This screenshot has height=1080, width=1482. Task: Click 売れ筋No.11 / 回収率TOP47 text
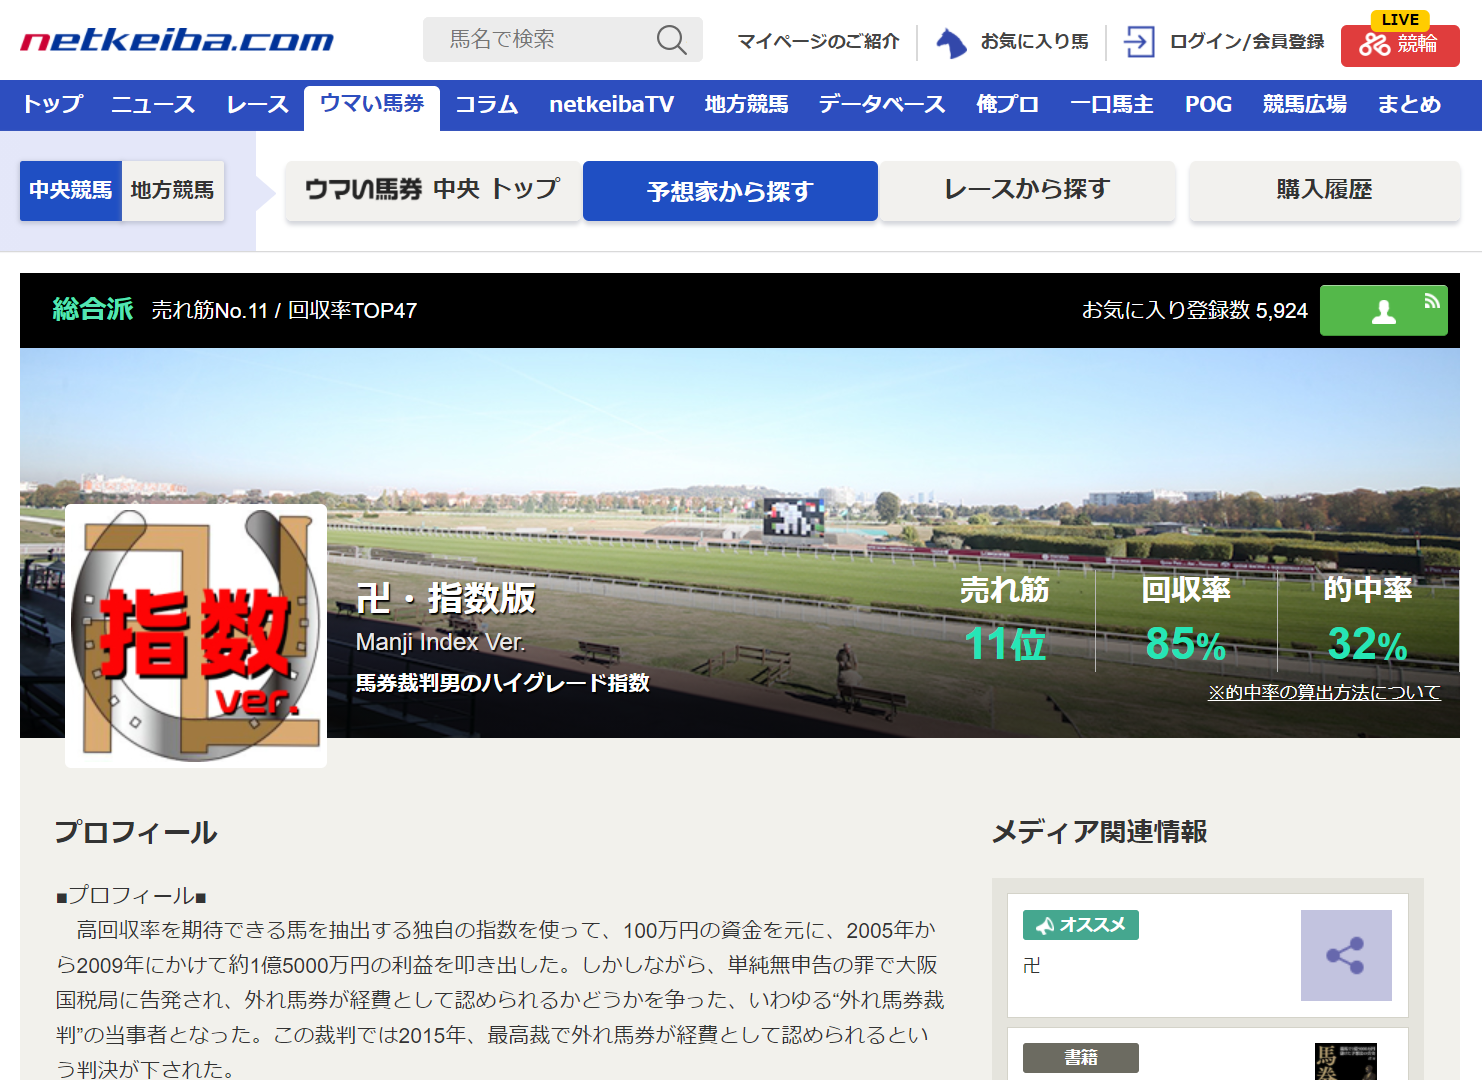pyautogui.click(x=284, y=311)
